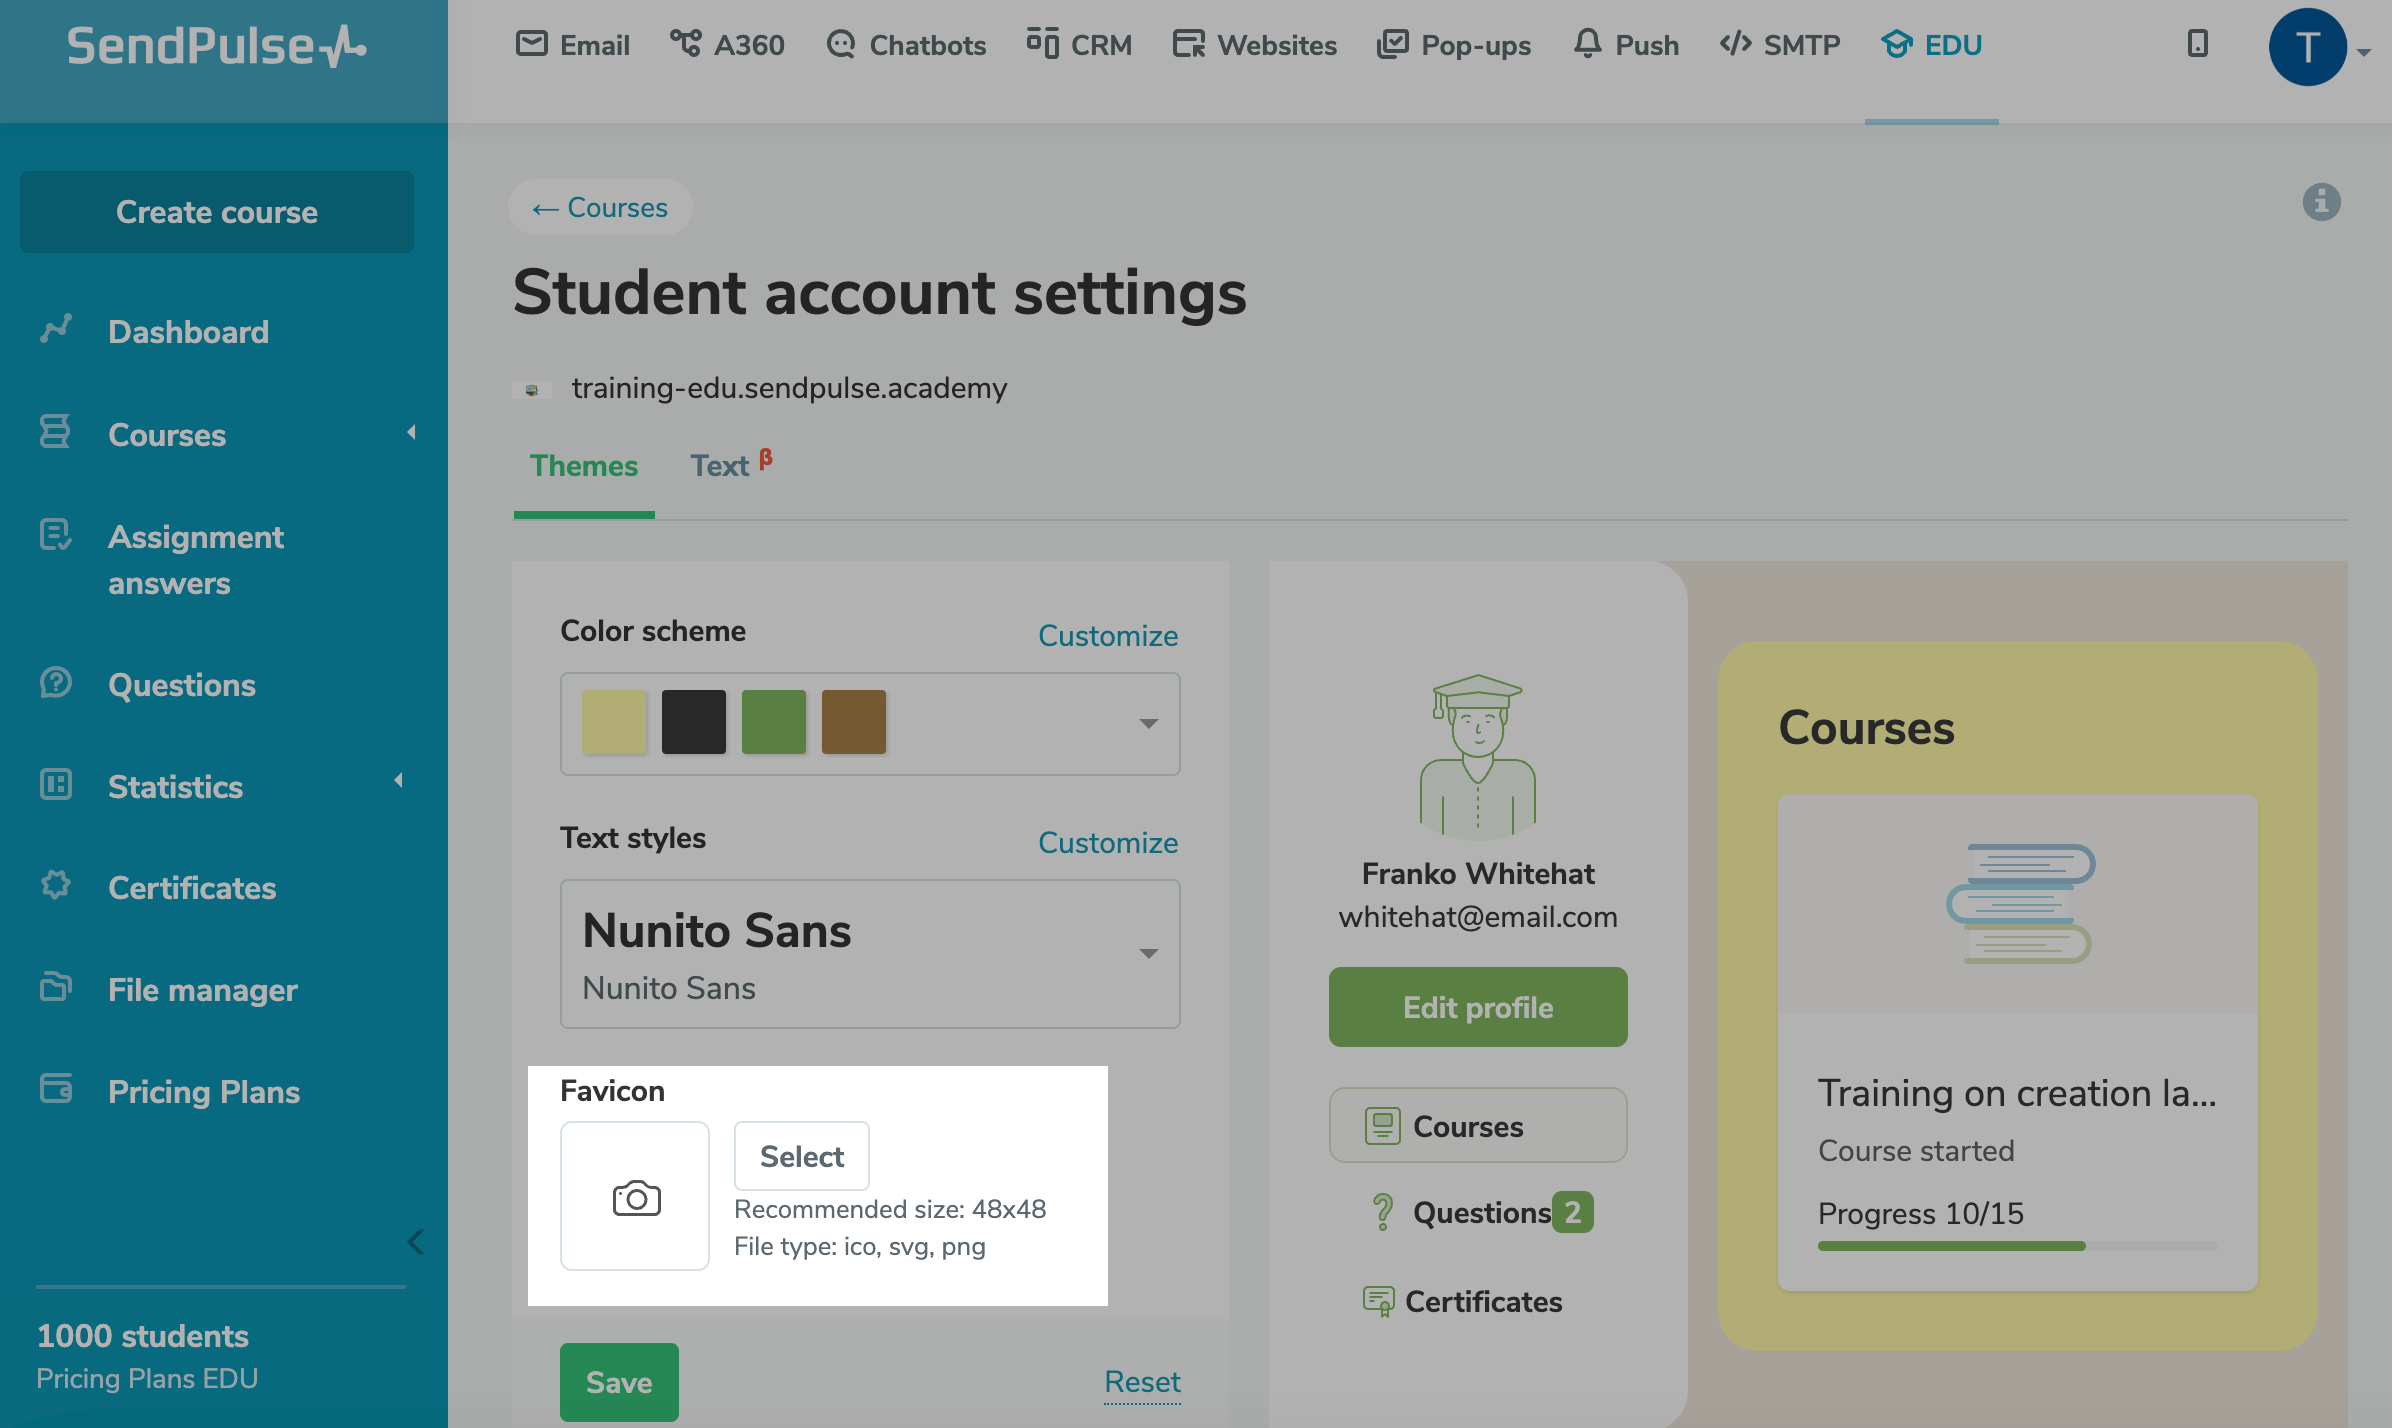The width and height of the screenshot is (2392, 1428).
Task: Click the info icon near the page title
Action: click(2321, 202)
